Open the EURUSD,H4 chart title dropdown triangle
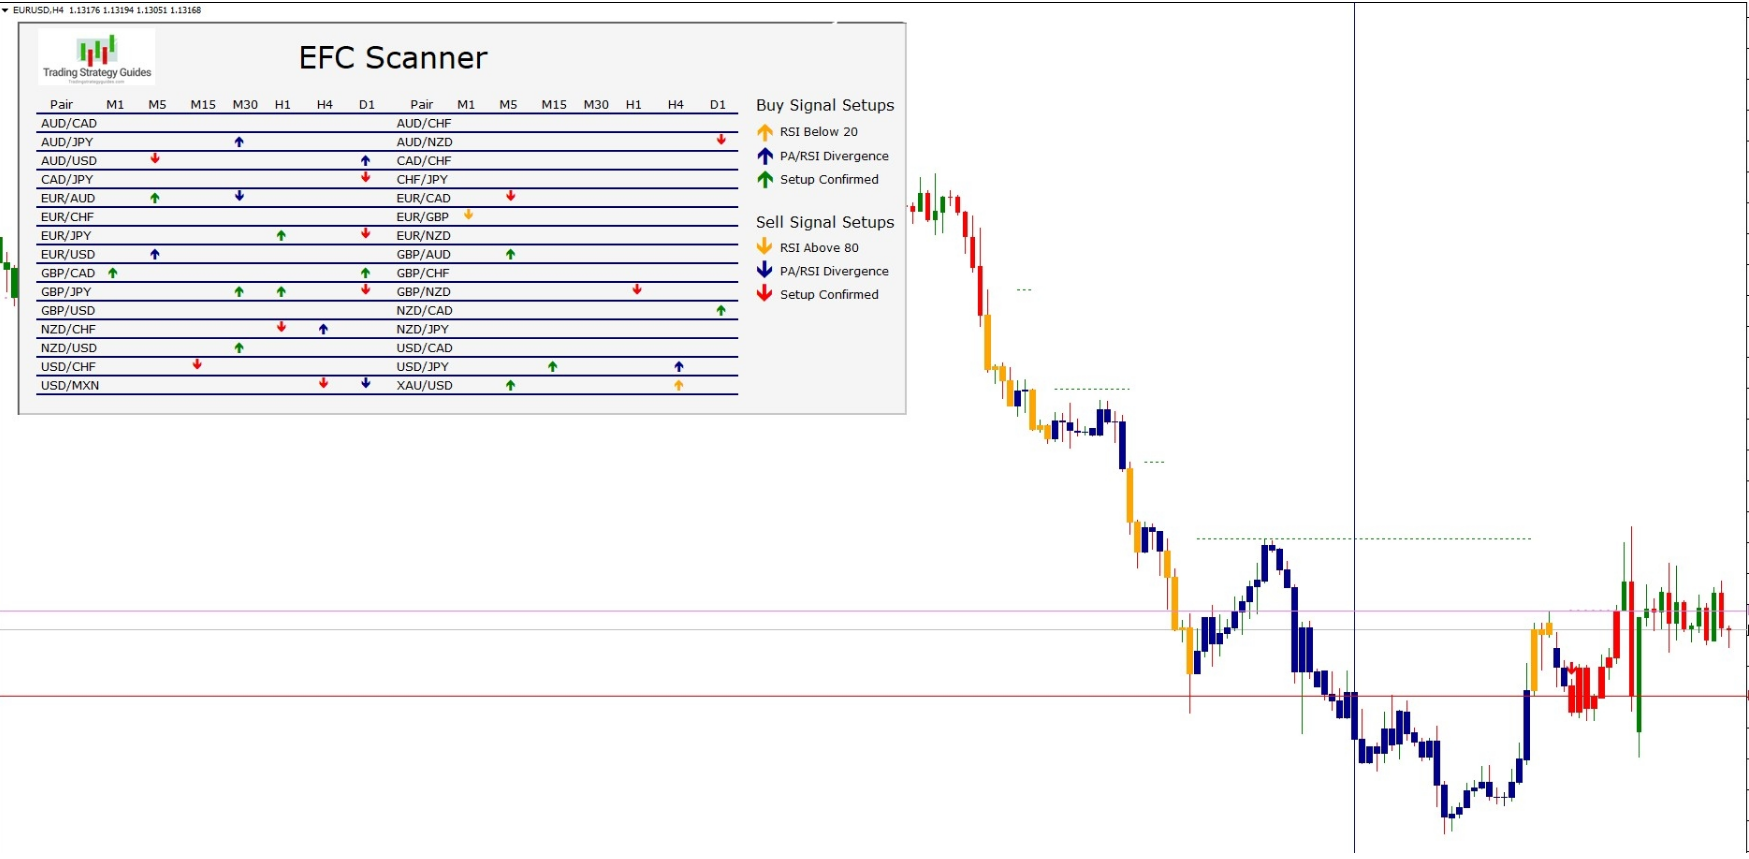Viewport: 1749px width, 859px height. point(5,10)
